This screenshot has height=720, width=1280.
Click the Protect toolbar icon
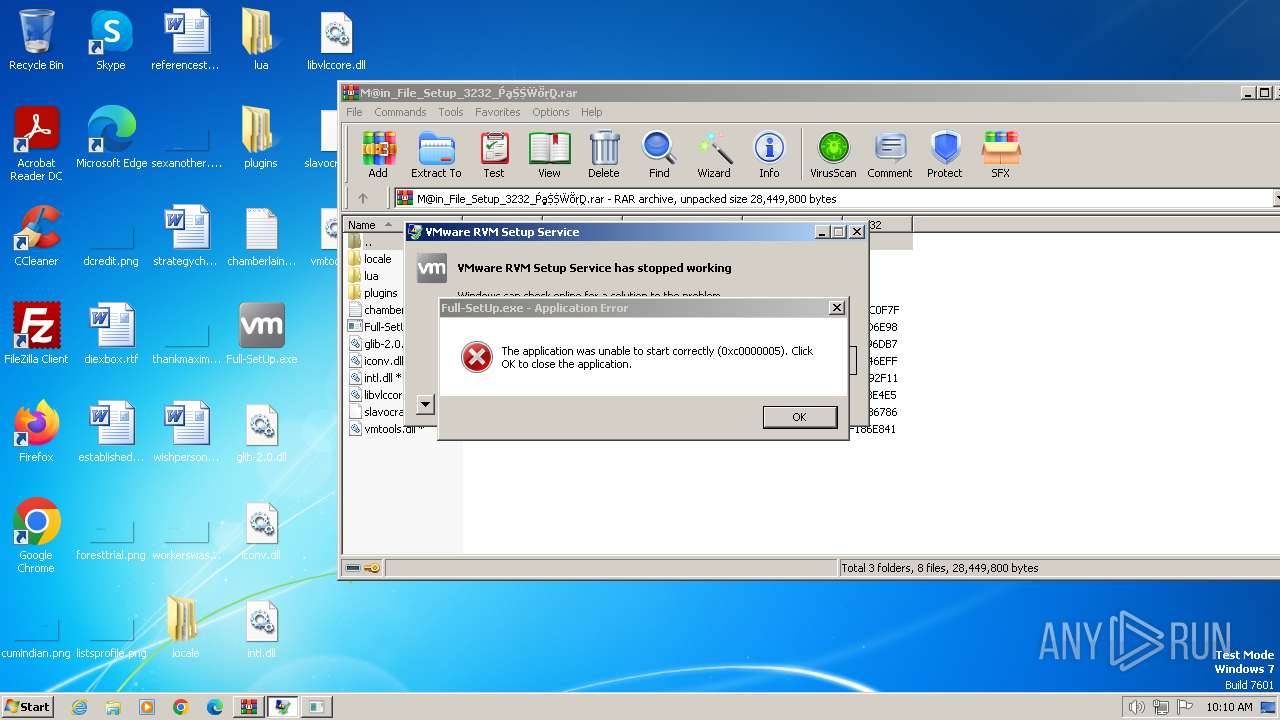coord(945,155)
